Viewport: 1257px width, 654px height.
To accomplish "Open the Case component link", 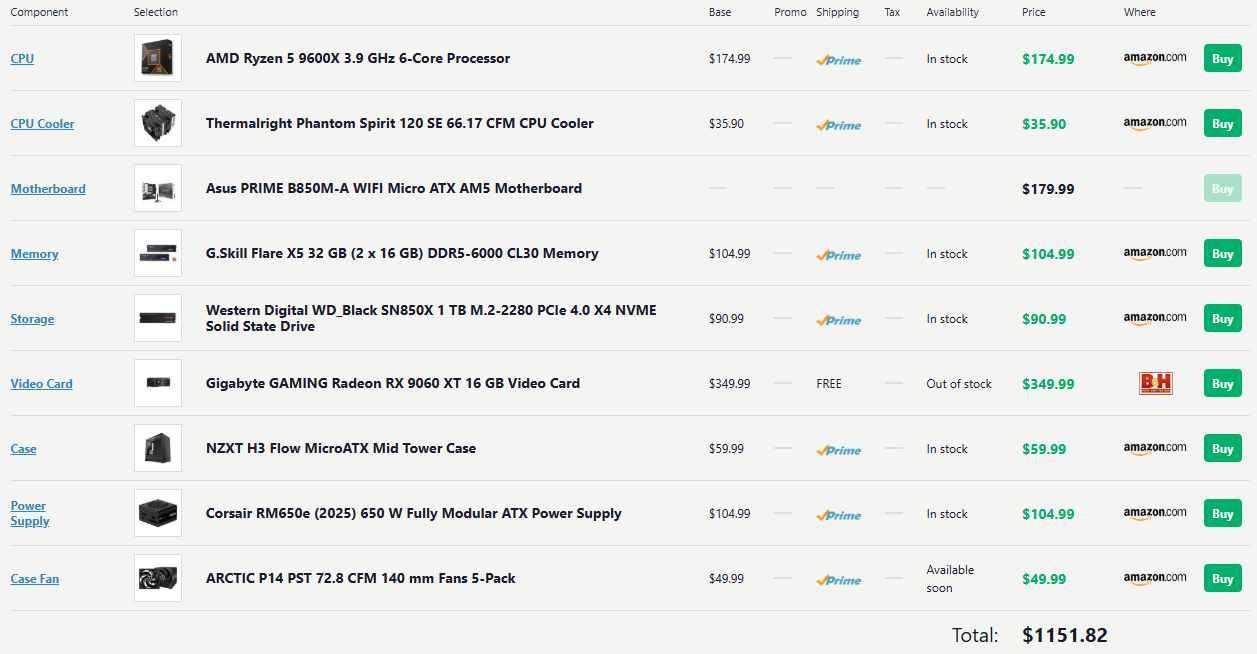I will [23, 449].
